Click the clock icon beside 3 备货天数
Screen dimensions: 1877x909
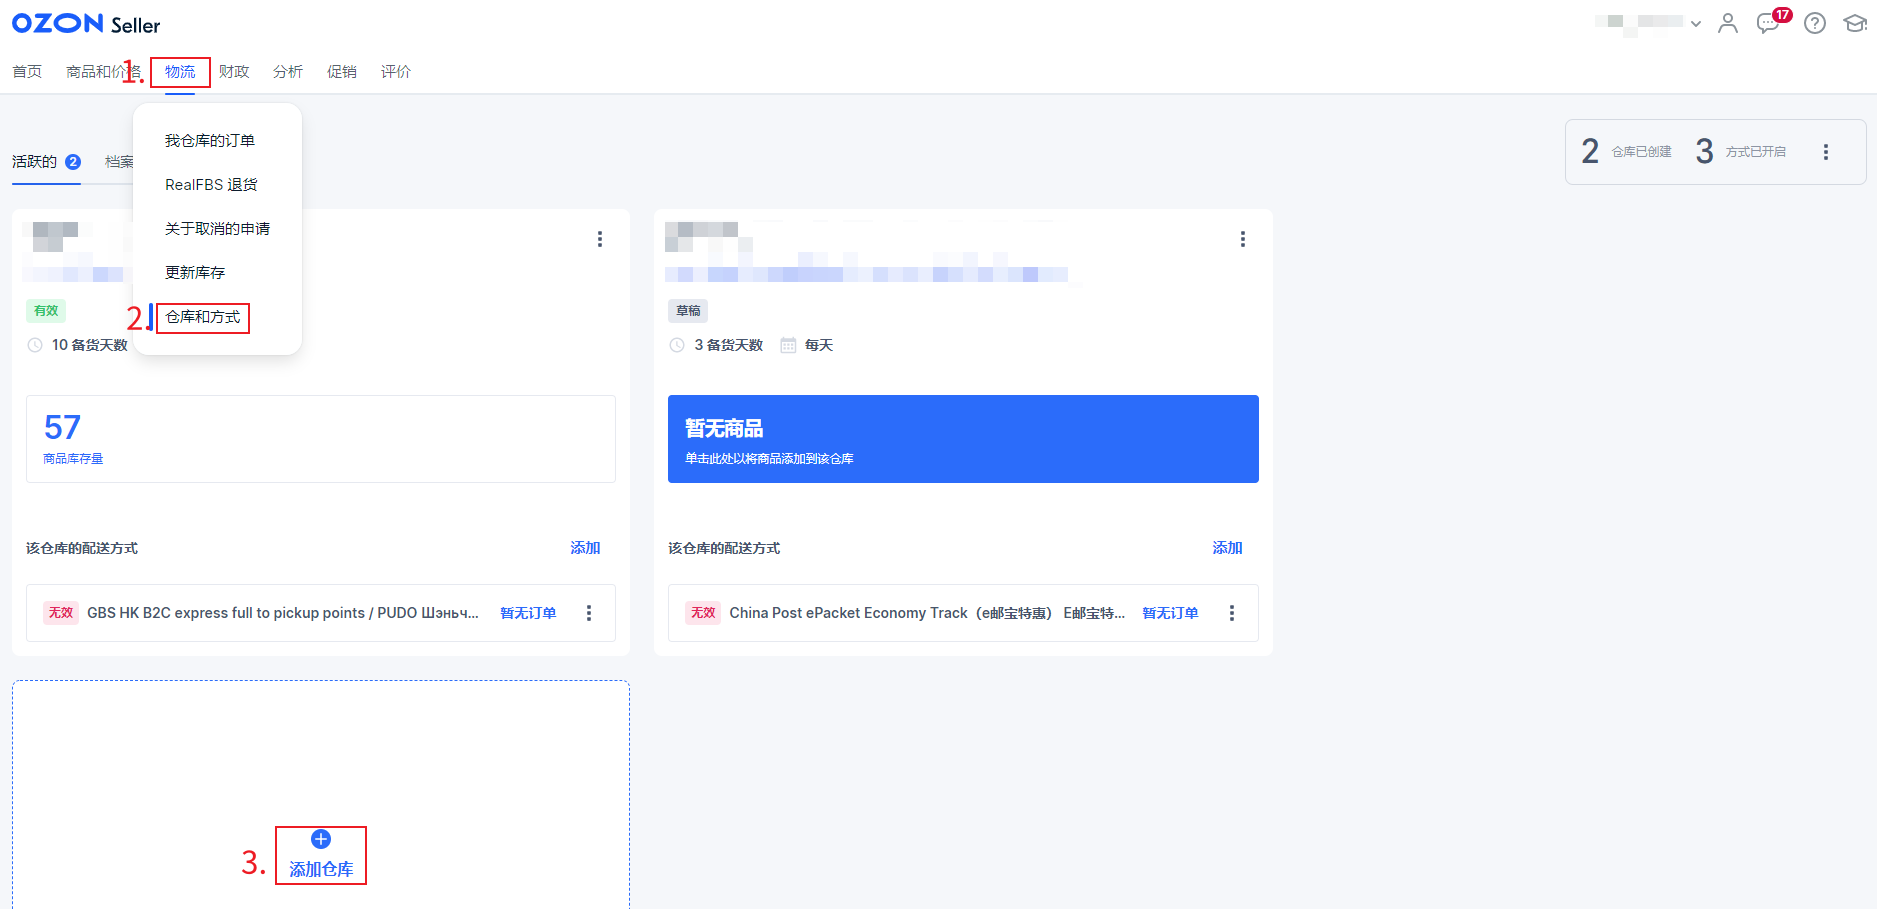(x=677, y=345)
